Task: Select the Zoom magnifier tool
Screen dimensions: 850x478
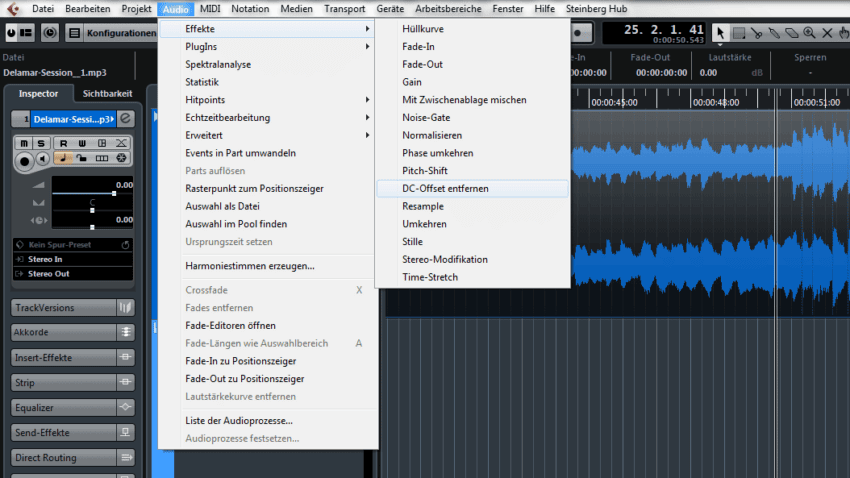Action: [808, 33]
